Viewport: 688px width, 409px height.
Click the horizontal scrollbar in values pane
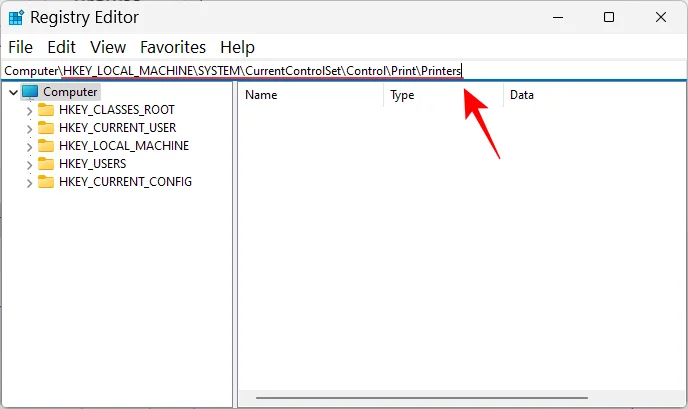[422, 398]
